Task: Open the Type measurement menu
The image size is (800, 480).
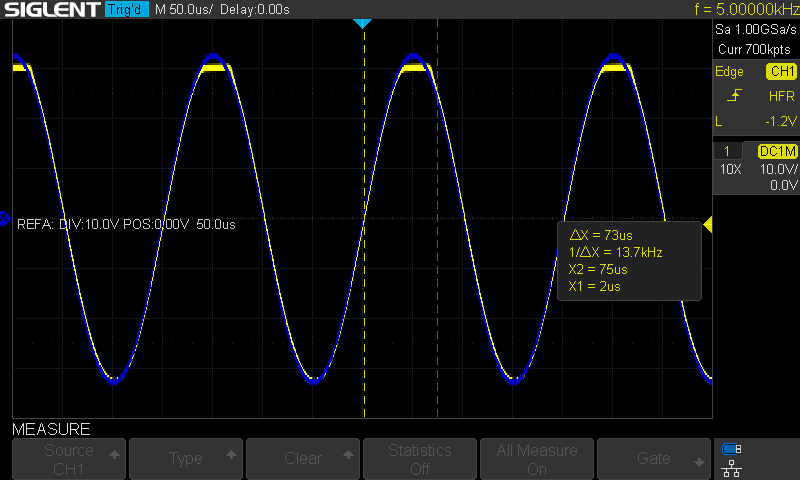Action: pyautogui.click(x=186, y=459)
